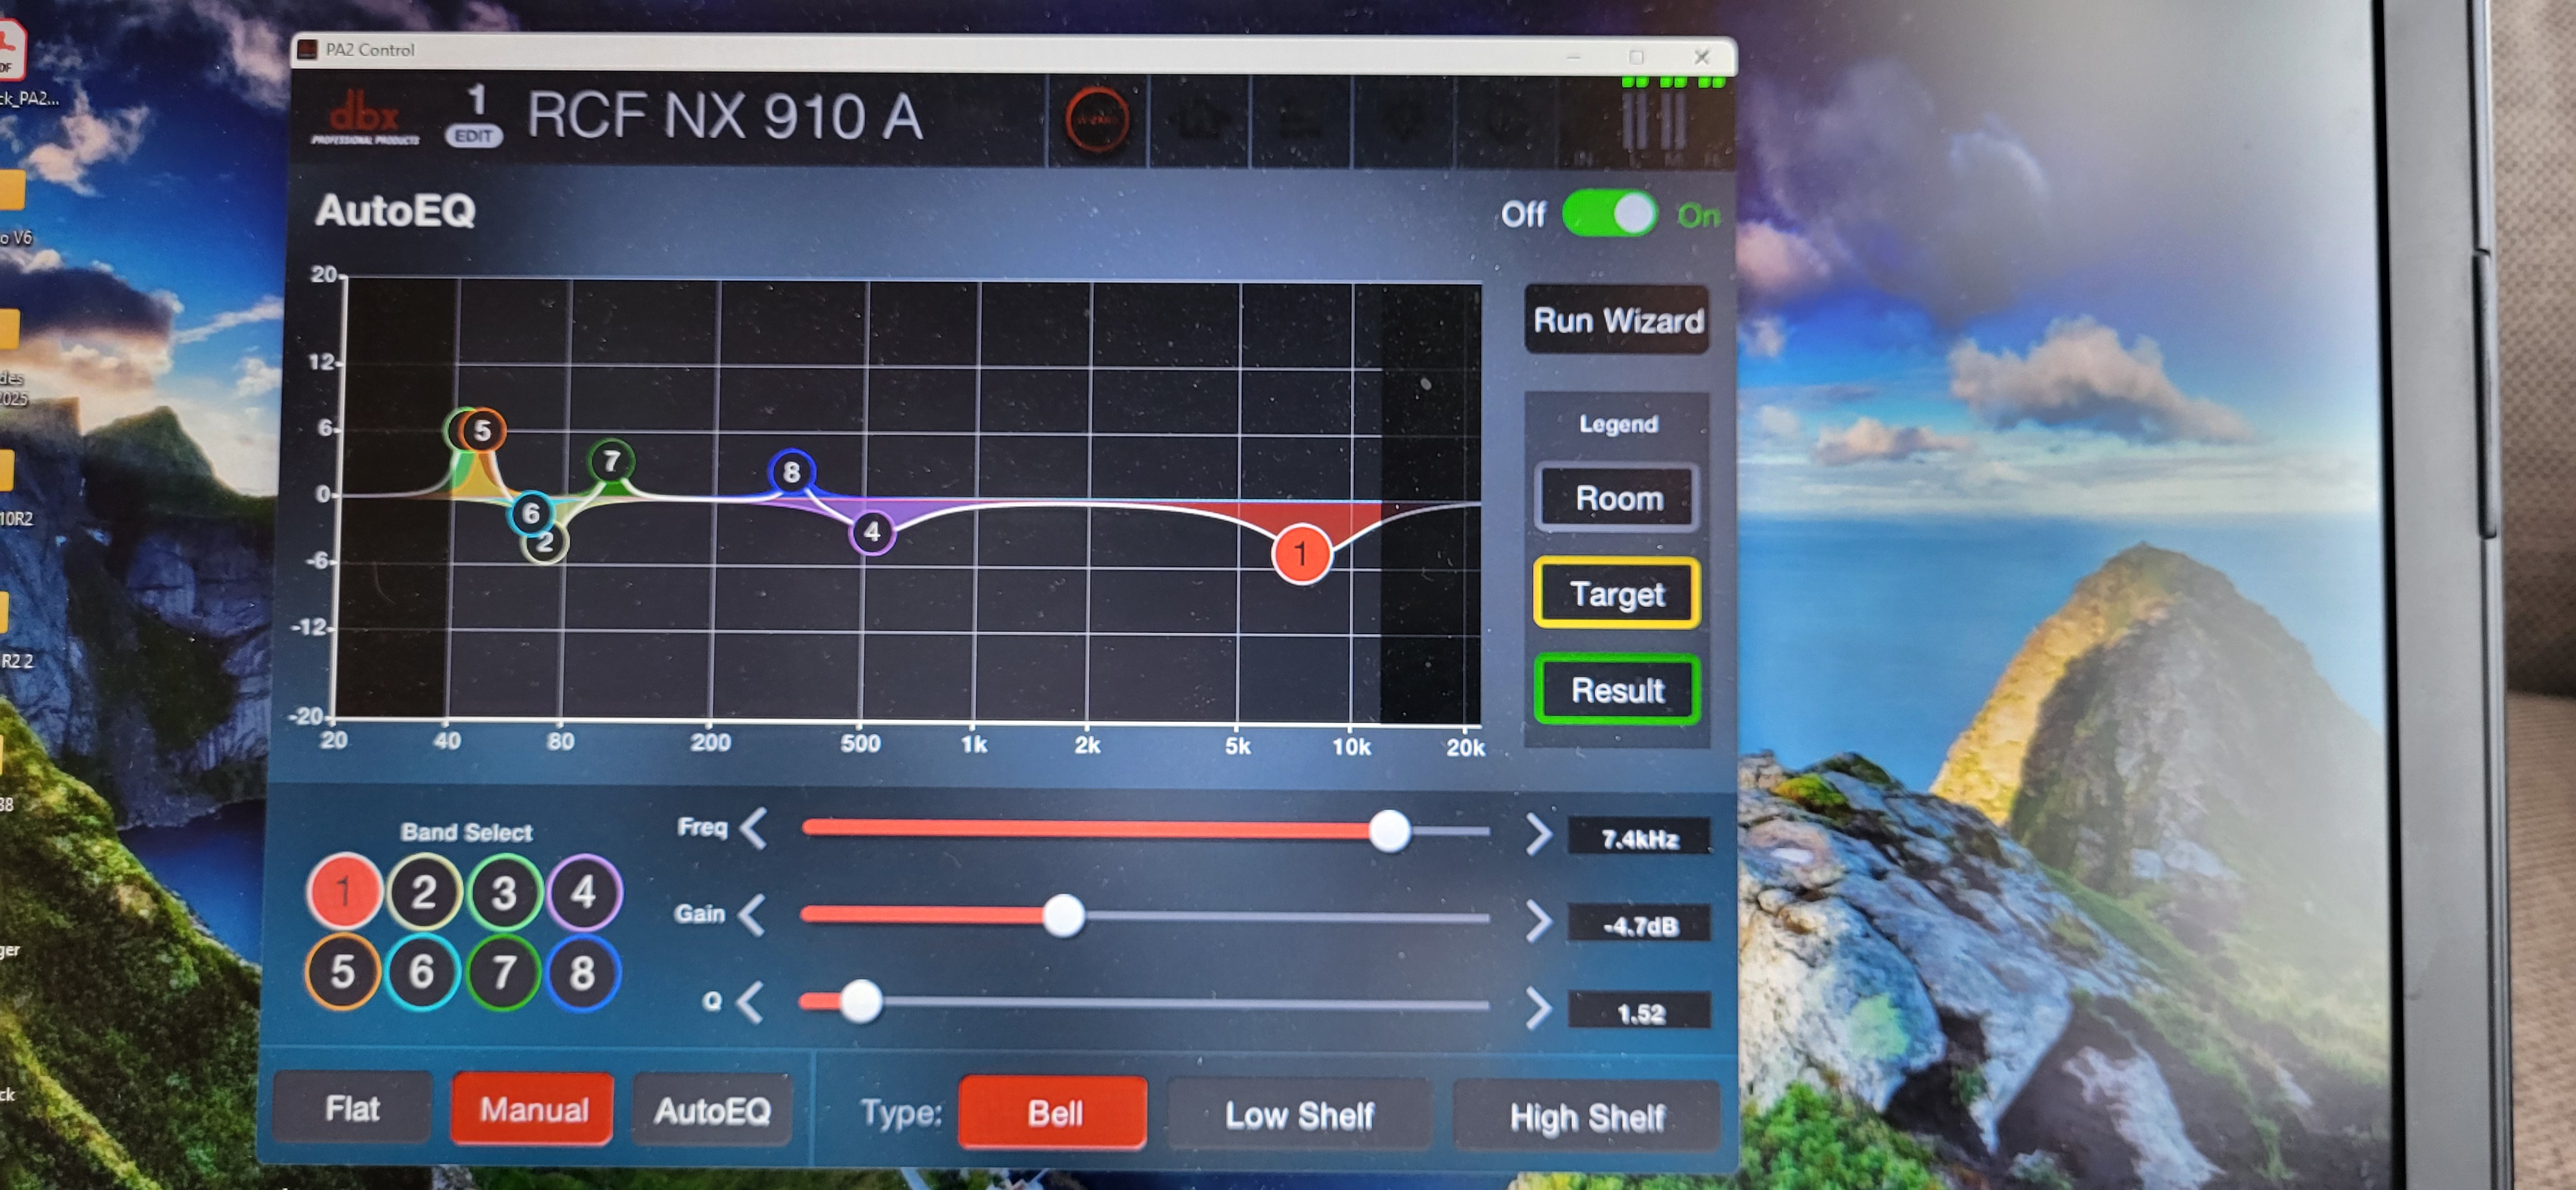Click the red Wizard circle icon in header
The image size is (2576, 1190).
pyautogui.click(x=1097, y=119)
